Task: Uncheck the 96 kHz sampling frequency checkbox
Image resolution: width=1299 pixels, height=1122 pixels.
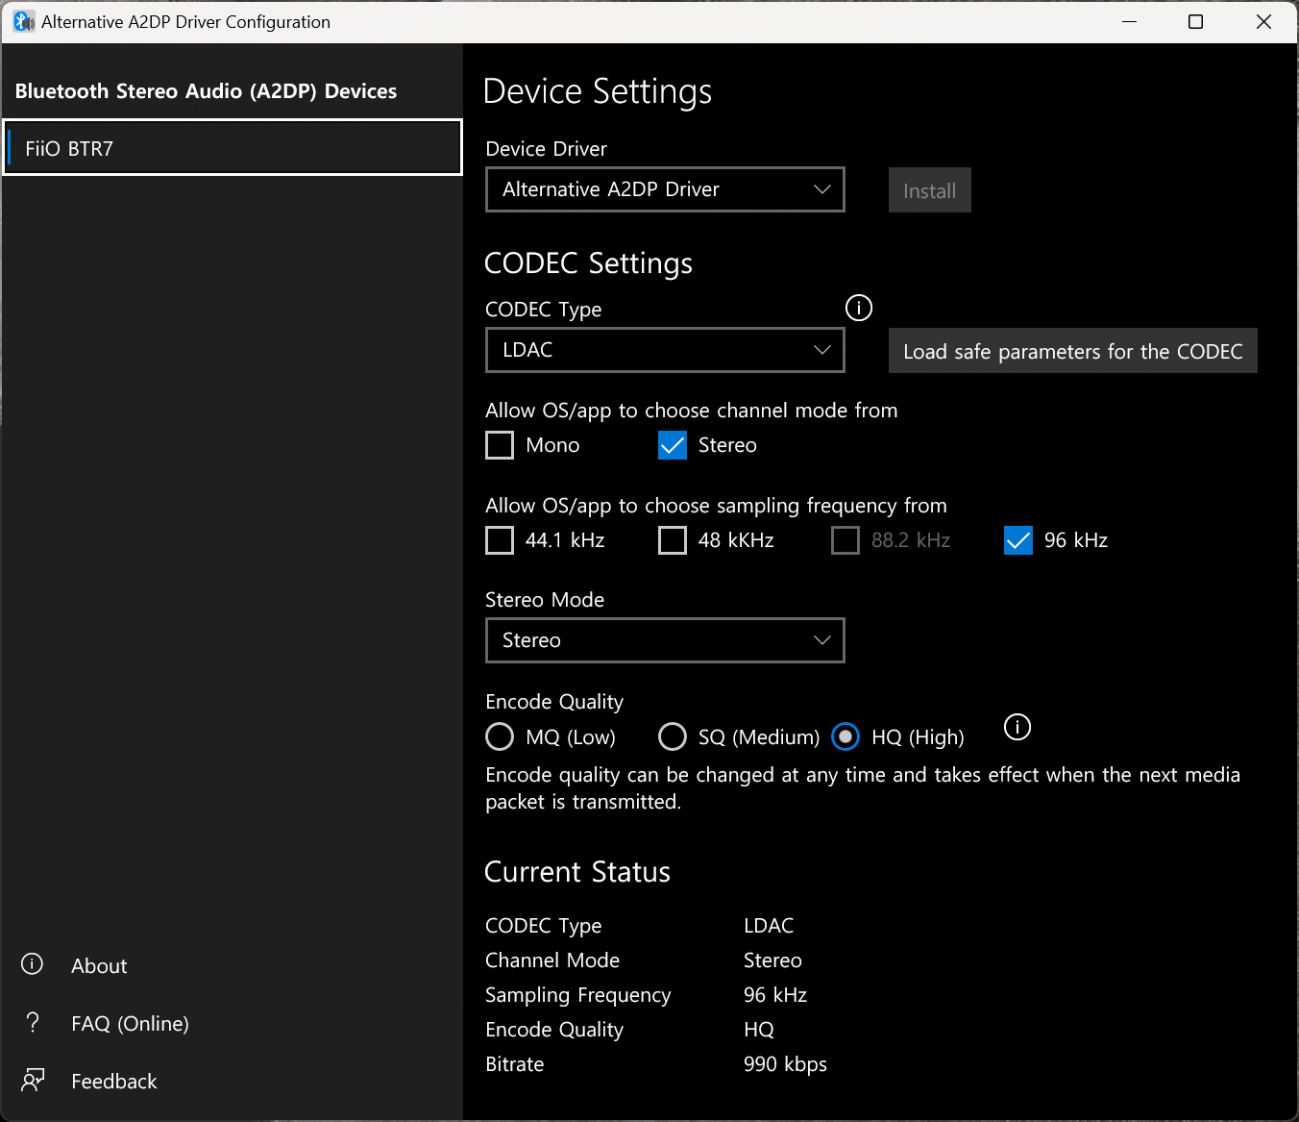Action: tap(1018, 540)
